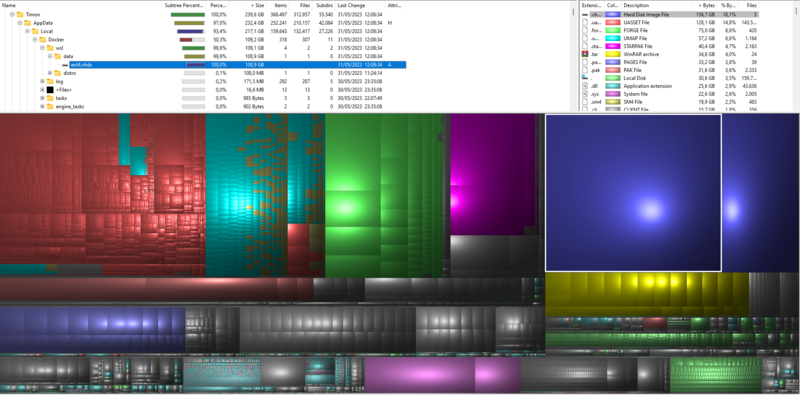Click the magenta STARPAK File color swatch
The height and width of the screenshot is (395, 800).
coord(612,46)
